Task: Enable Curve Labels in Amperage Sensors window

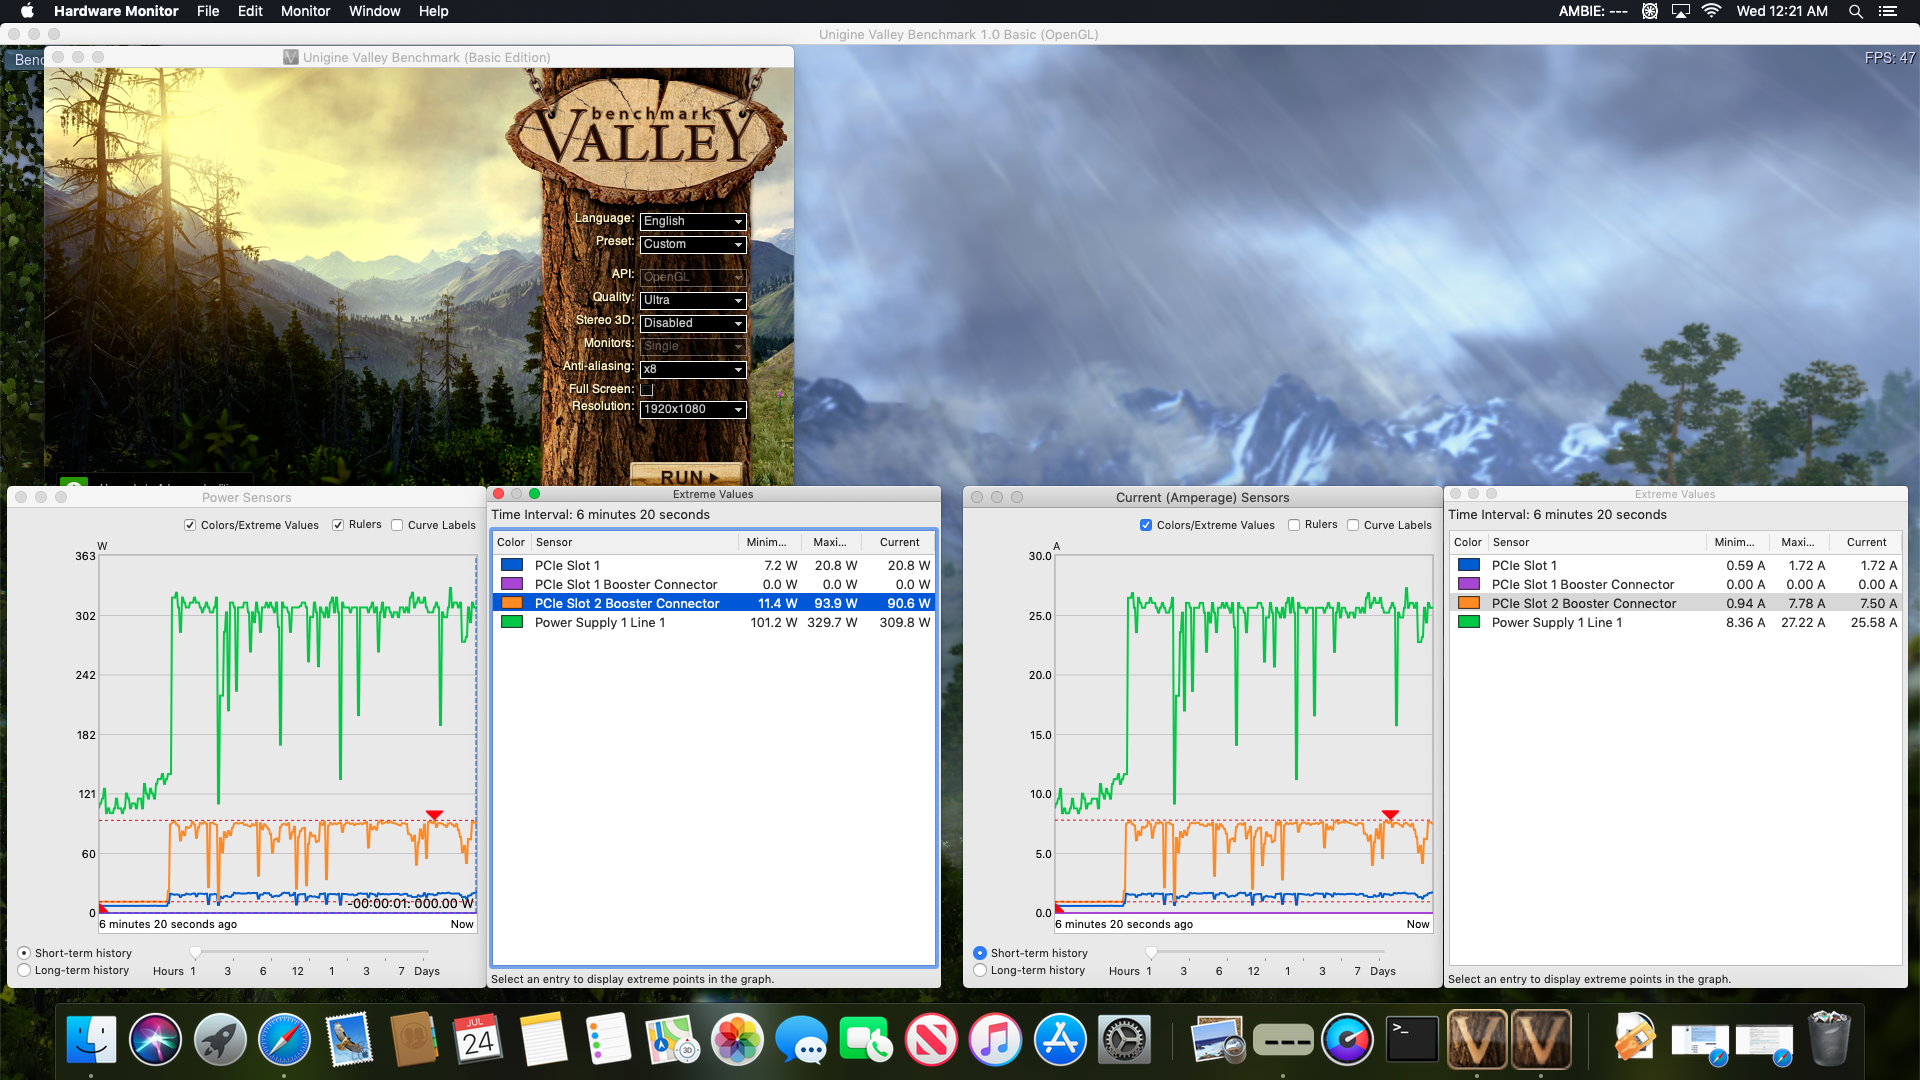Action: pyautogui.click(x=1353, y=525)
